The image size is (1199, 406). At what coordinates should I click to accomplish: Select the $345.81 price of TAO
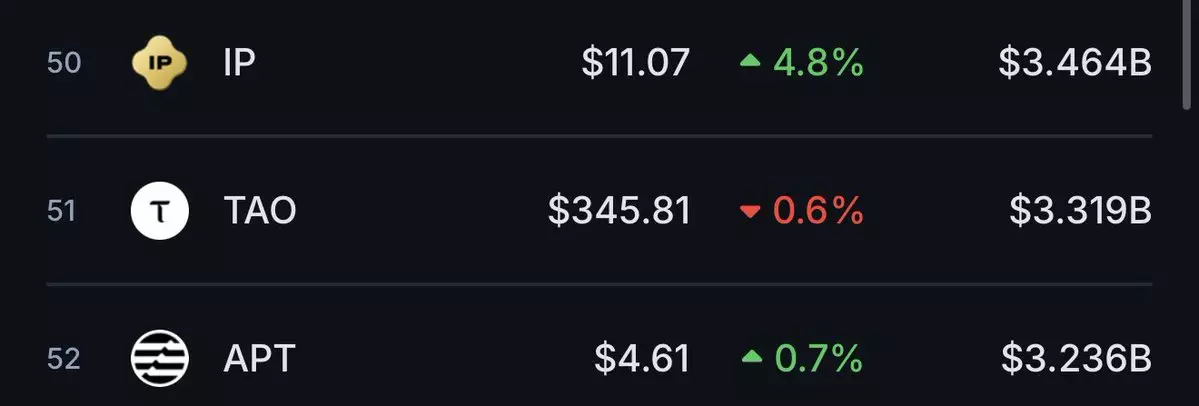[619, 210]
